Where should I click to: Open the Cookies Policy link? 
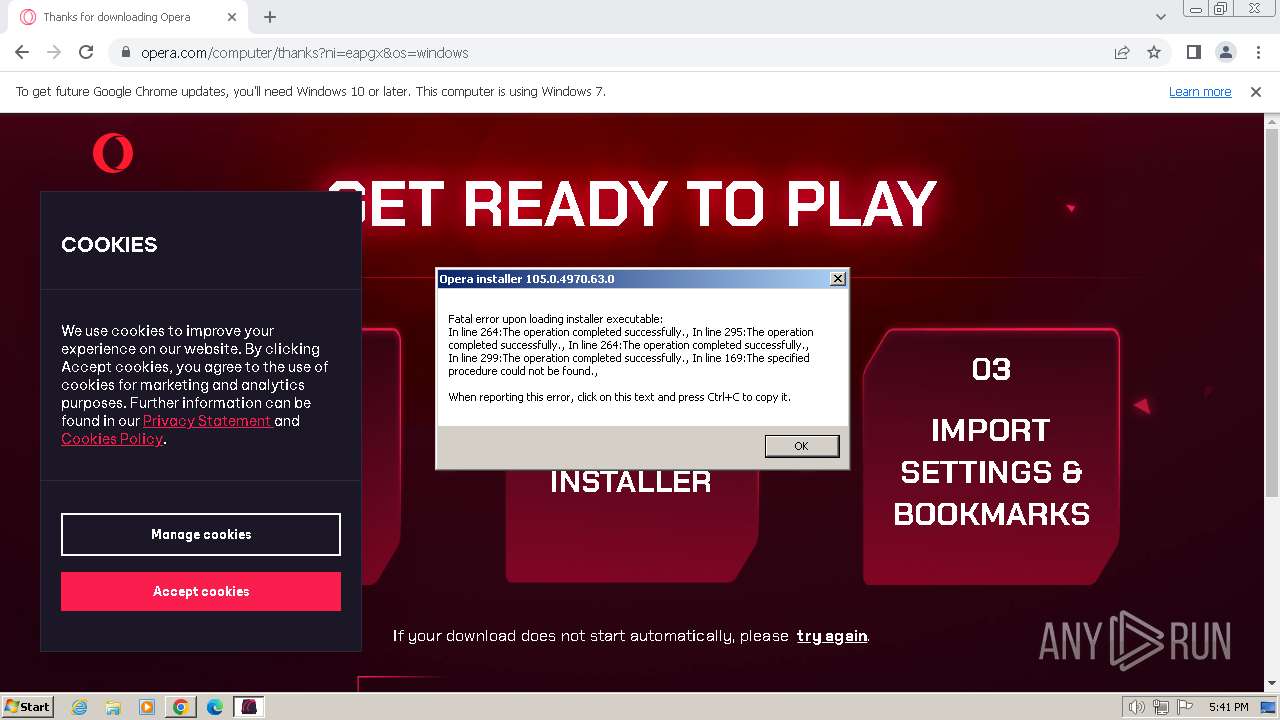[112, 439]
